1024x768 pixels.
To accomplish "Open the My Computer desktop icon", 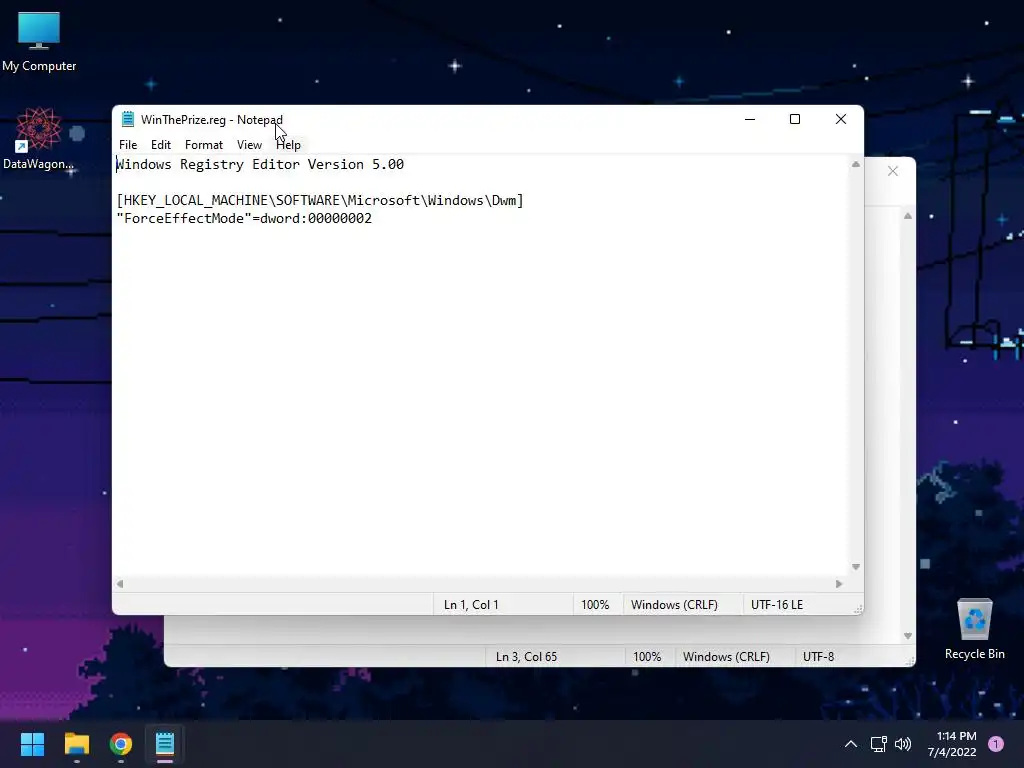I will tap(39, 42).
